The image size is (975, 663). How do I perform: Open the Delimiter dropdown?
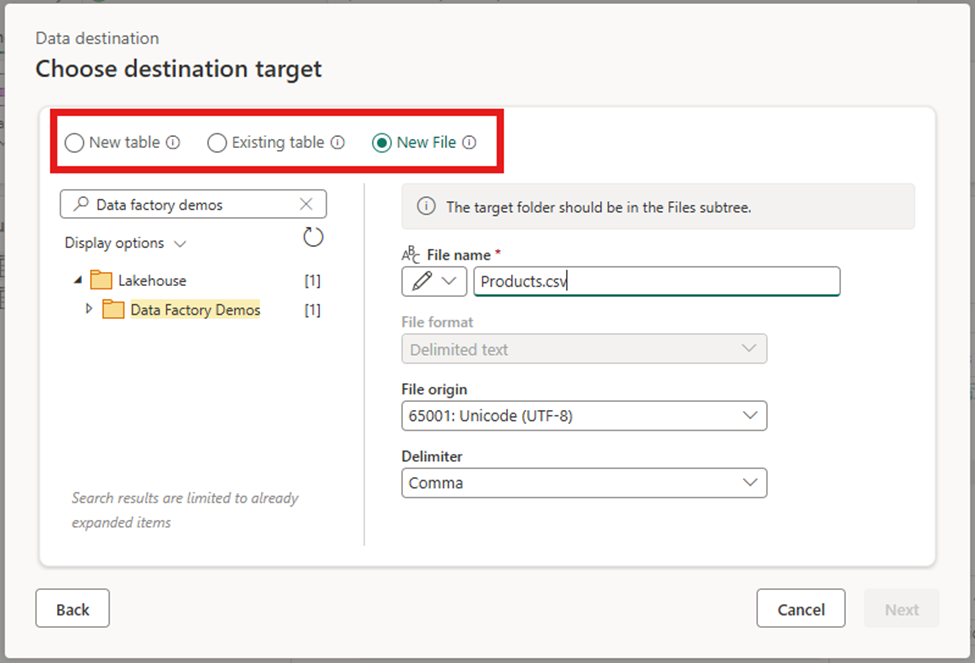pos(584,483)
